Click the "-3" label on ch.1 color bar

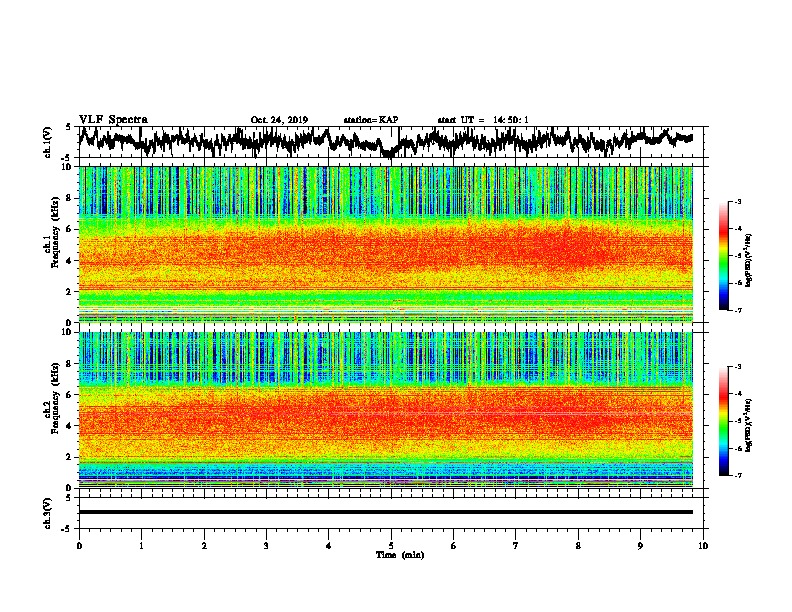738,202
